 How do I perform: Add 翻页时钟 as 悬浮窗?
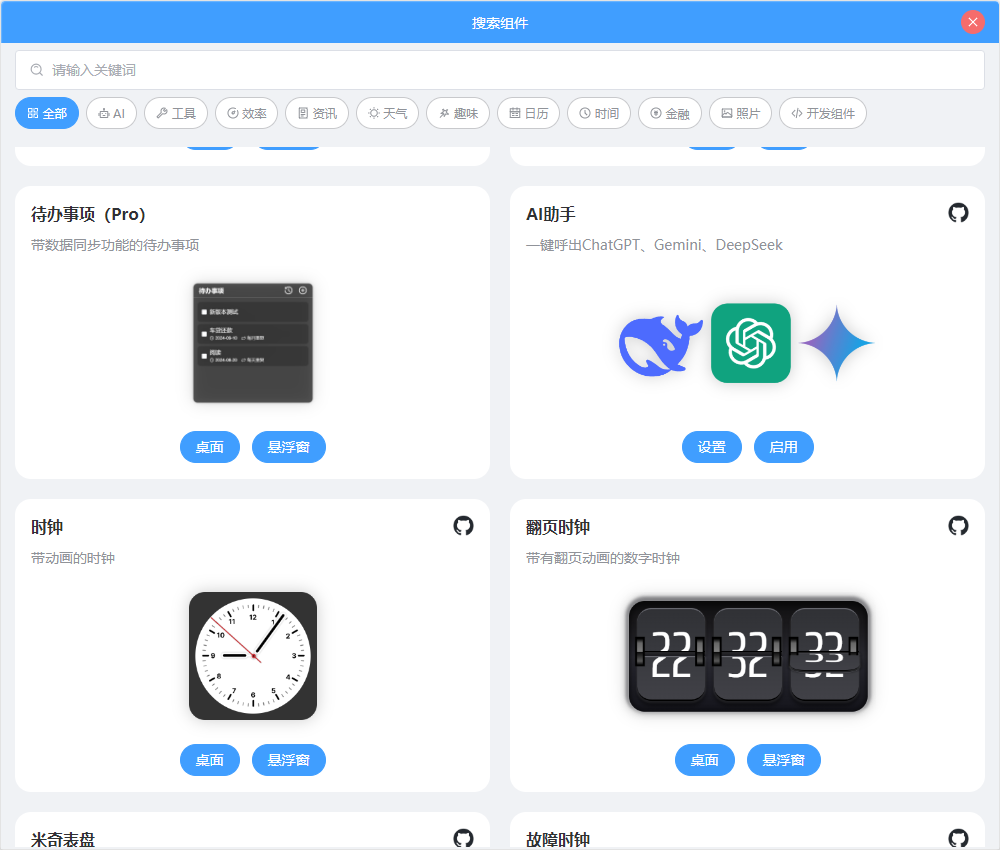[x=784, y=760]
